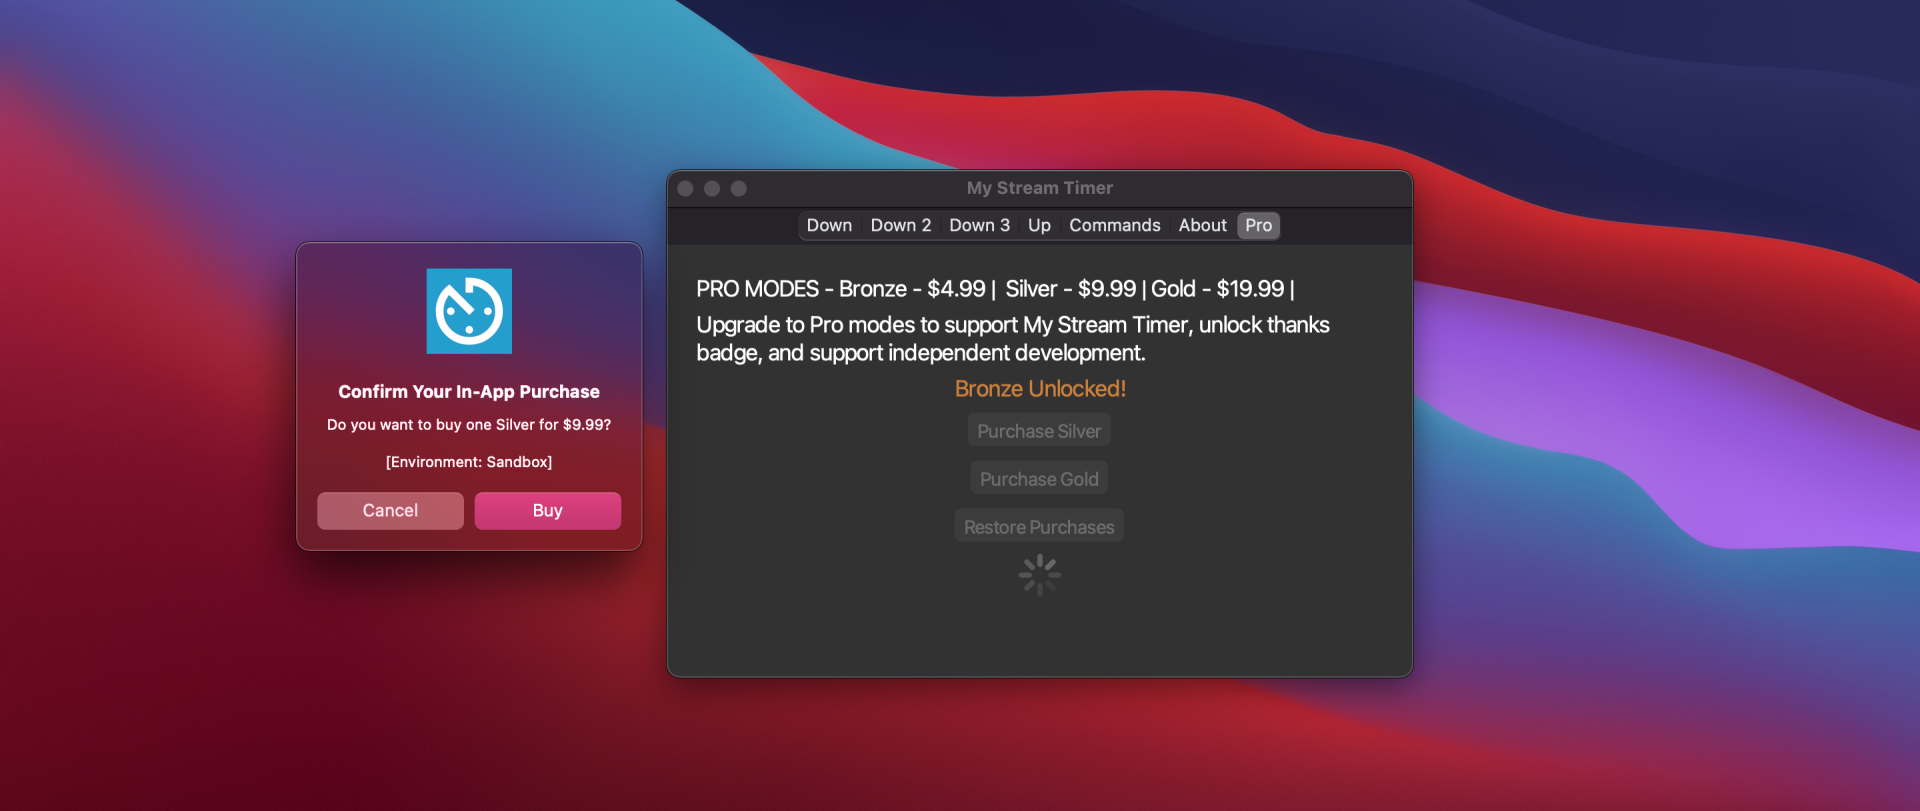Click the 'Bronze Unlocked!' status text
1920x811 pixels.
click(1040, 389)
